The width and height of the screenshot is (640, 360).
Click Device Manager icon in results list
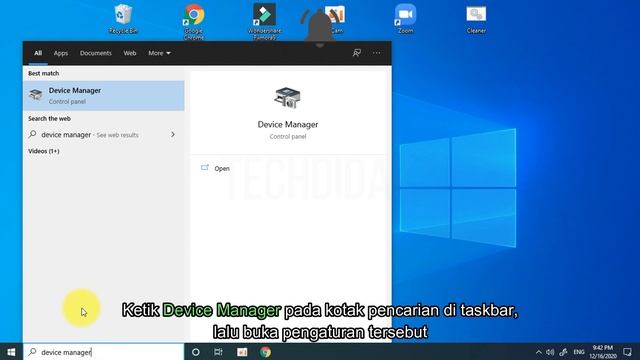click(36, 95)
